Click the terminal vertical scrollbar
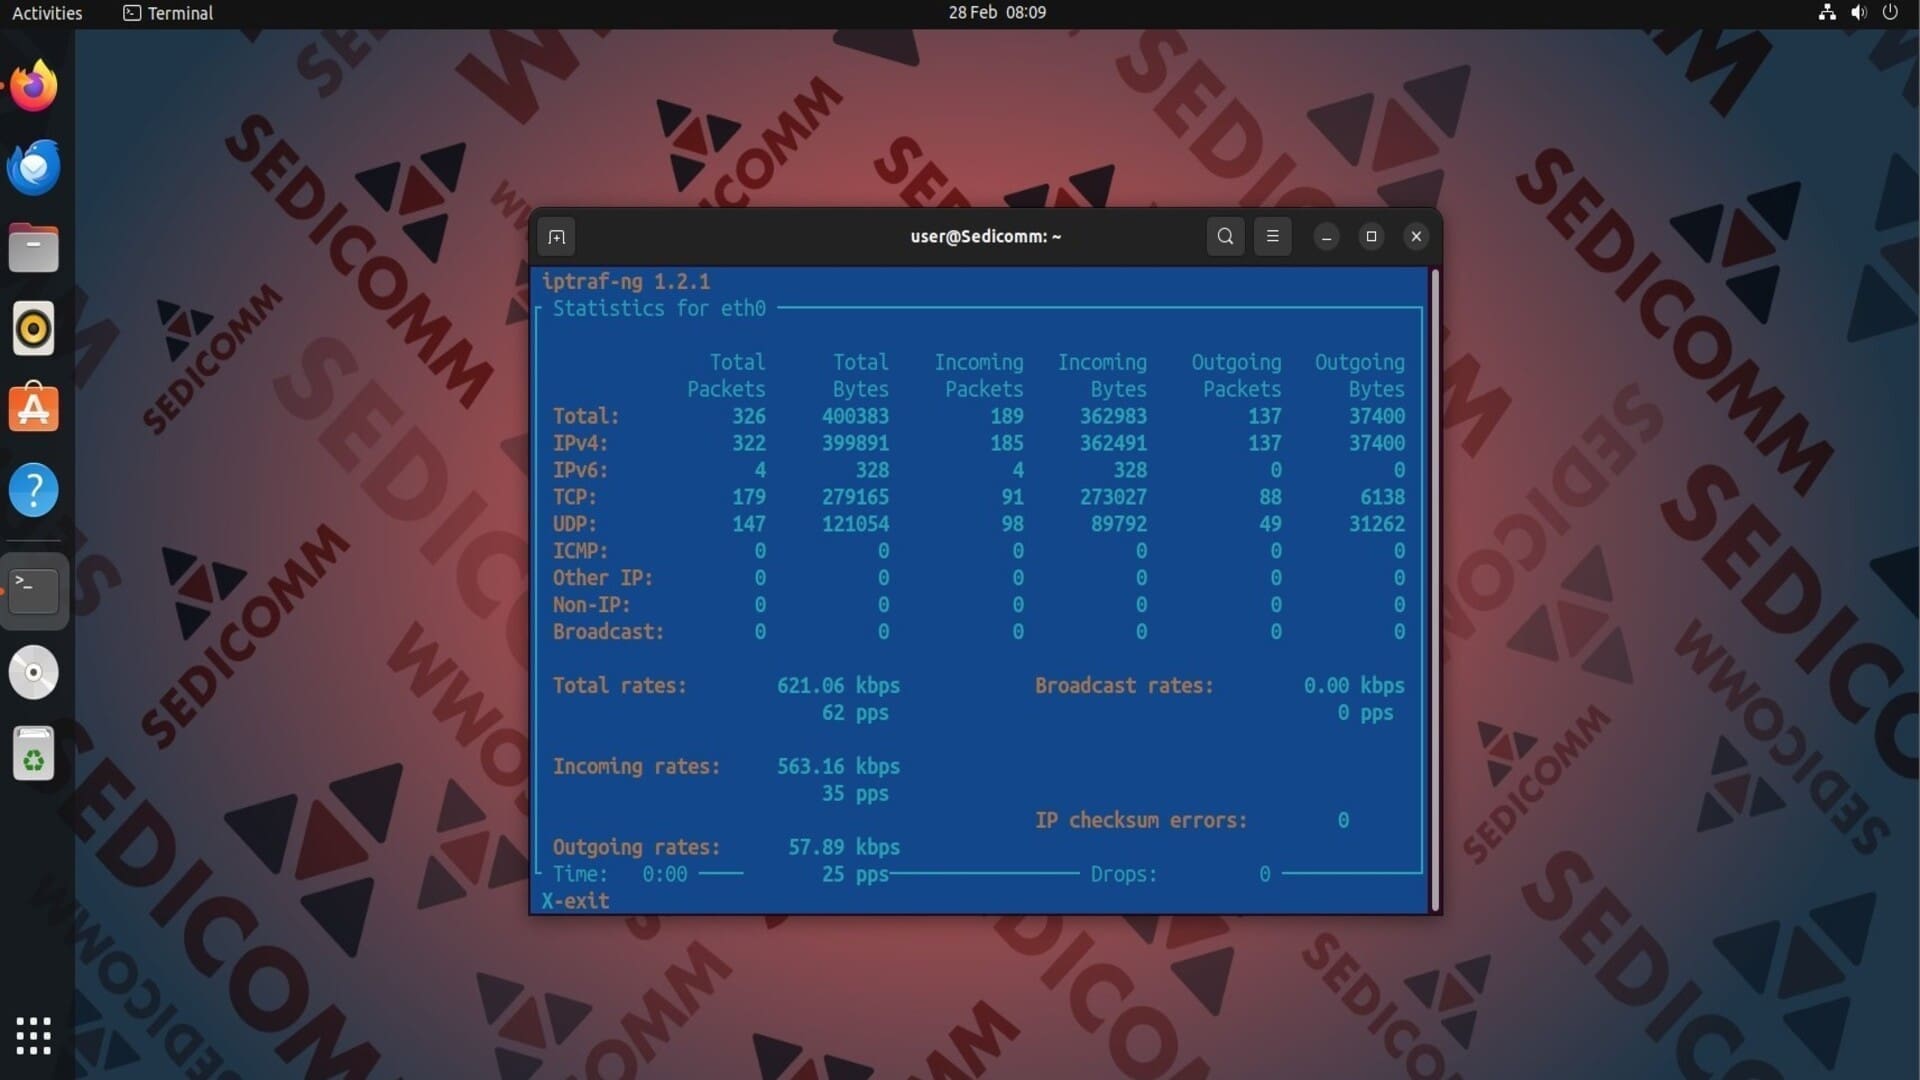This screenshot has height=1080, width=1920. pyautogui.click(x=1435, y=590)
